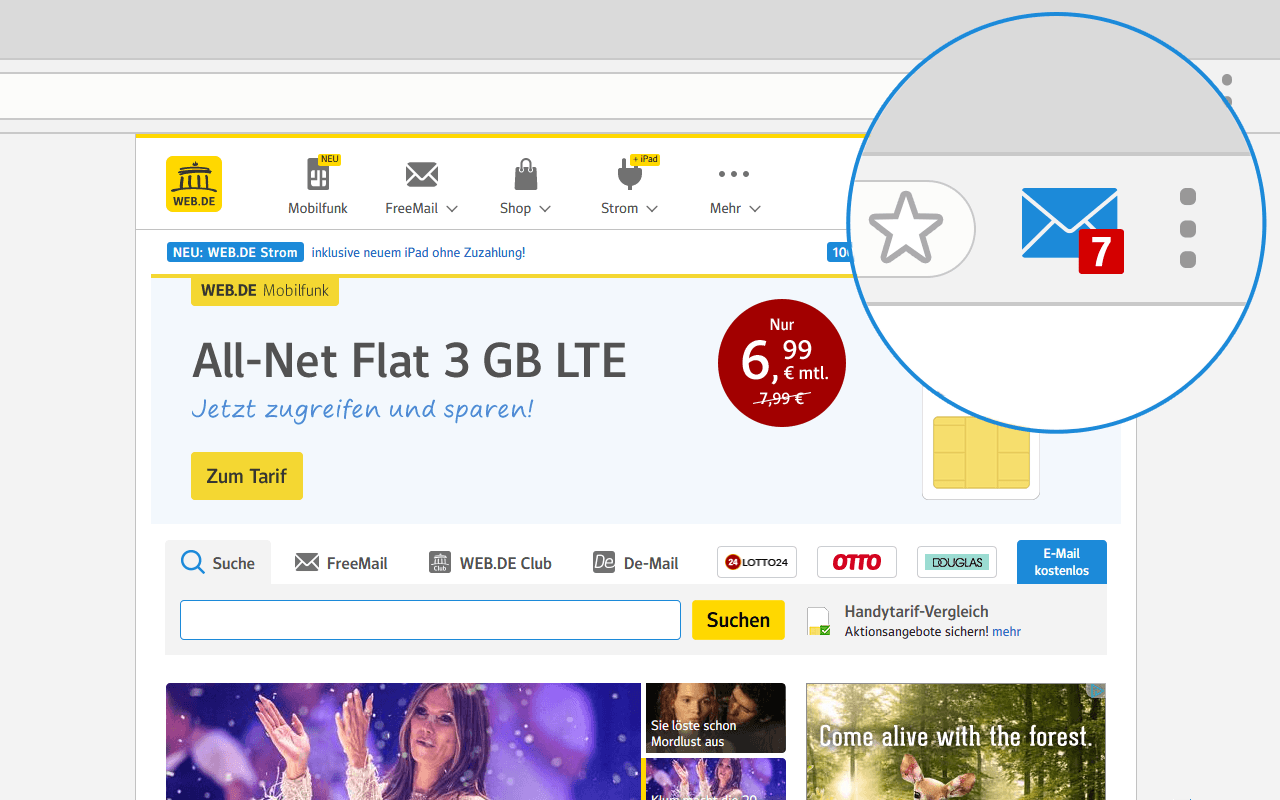The image size is (1280, 800).
Task: Open the second small news thumbnail below Mordlust
Action: pyautogui.click(x=716, y=779)
